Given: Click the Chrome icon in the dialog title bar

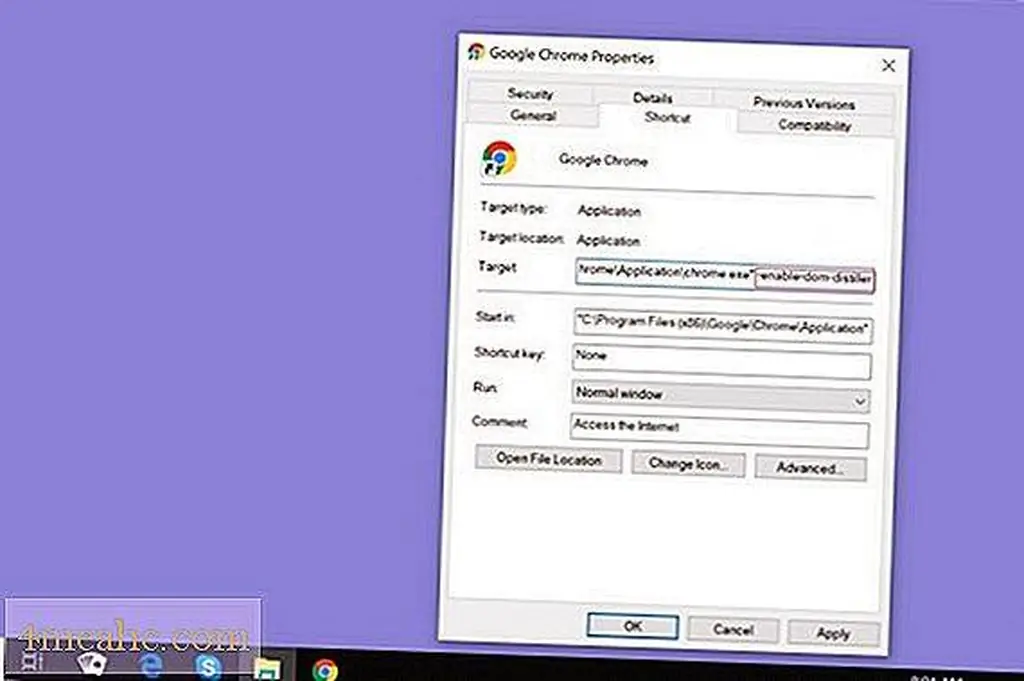Looking at the screenshot, I should pos(476,52).
